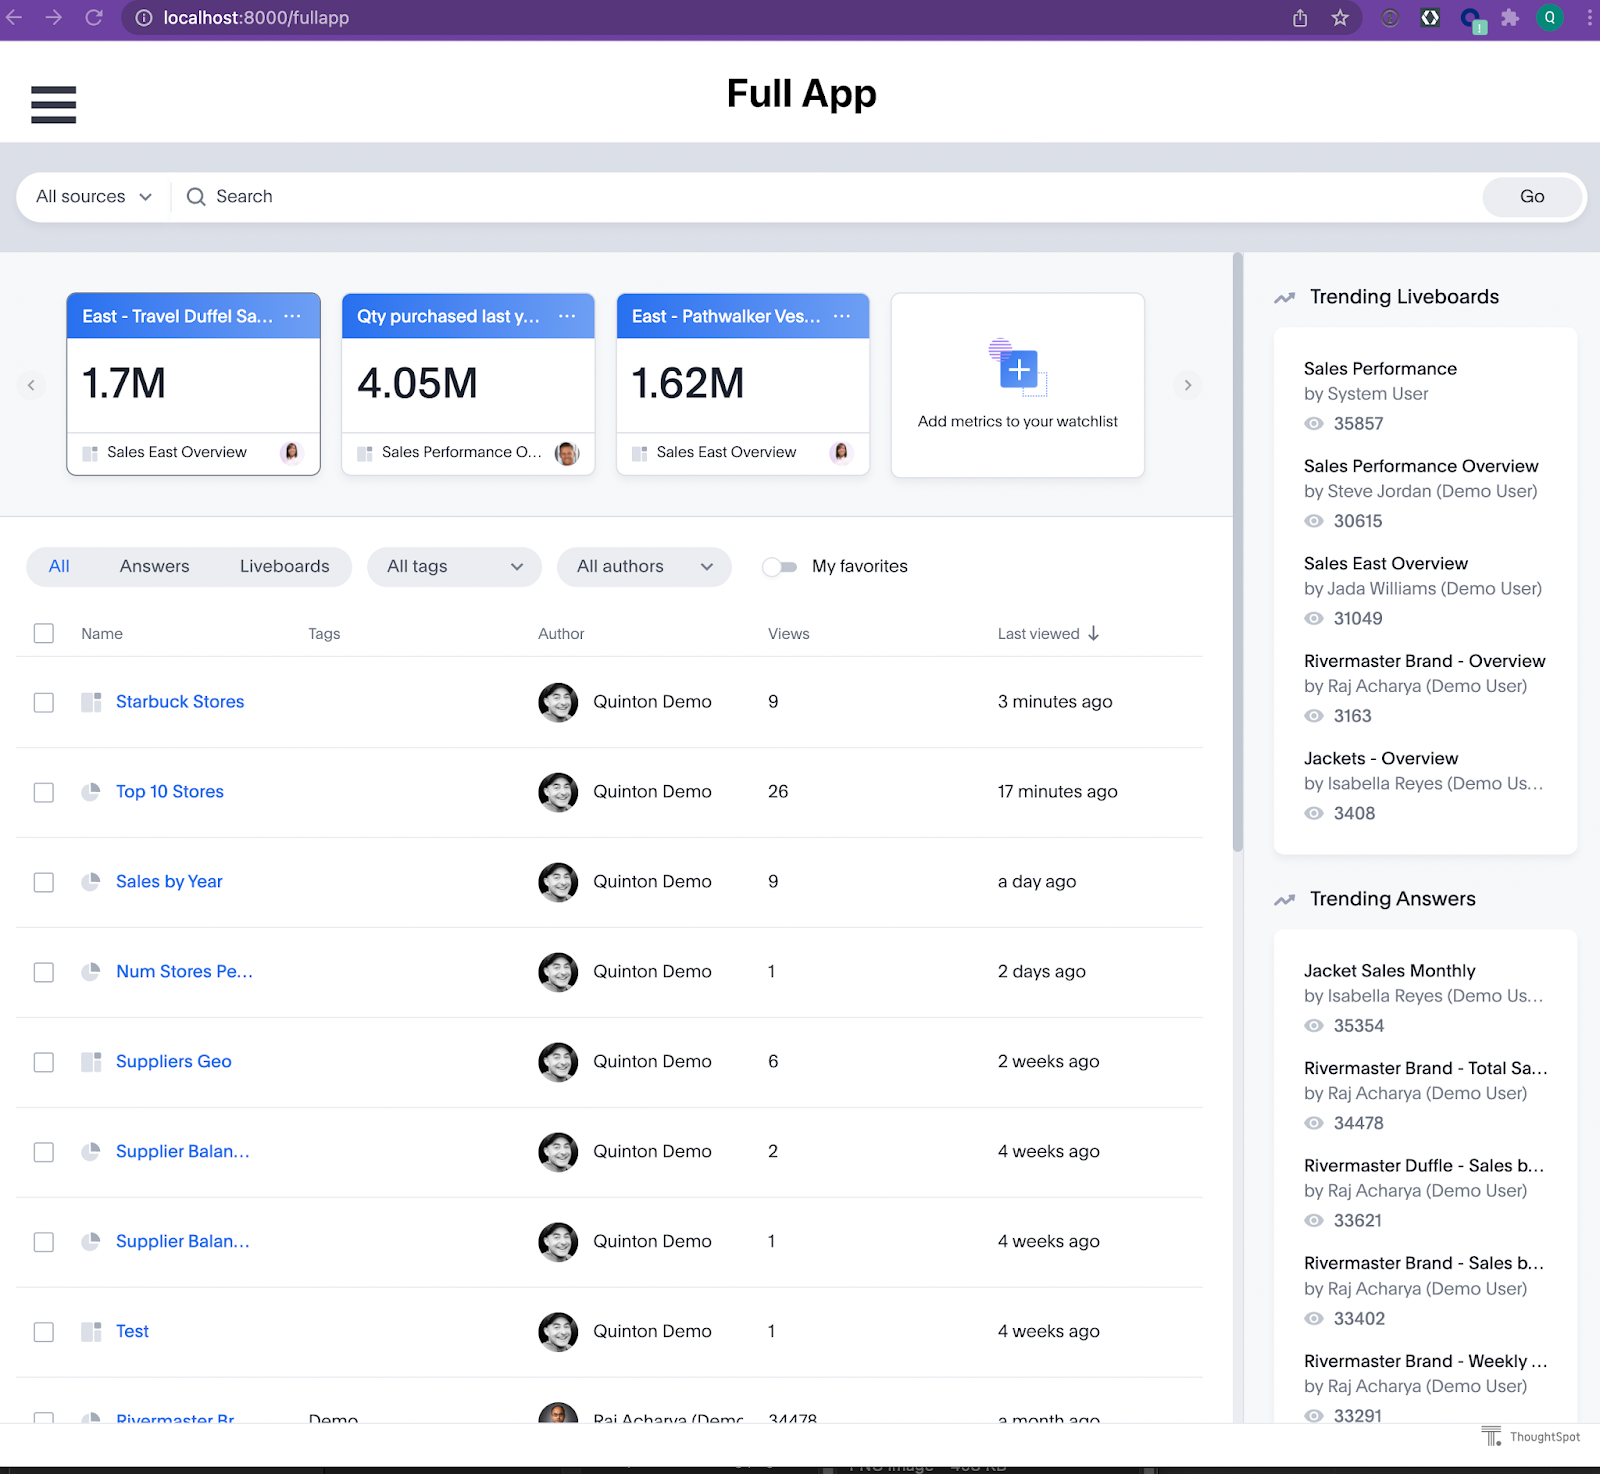Viewport: 1600px width, 1474px height.
Task: Tick the select-all checkbox in header
Action: pyautogui.click(x=44, y=633)
